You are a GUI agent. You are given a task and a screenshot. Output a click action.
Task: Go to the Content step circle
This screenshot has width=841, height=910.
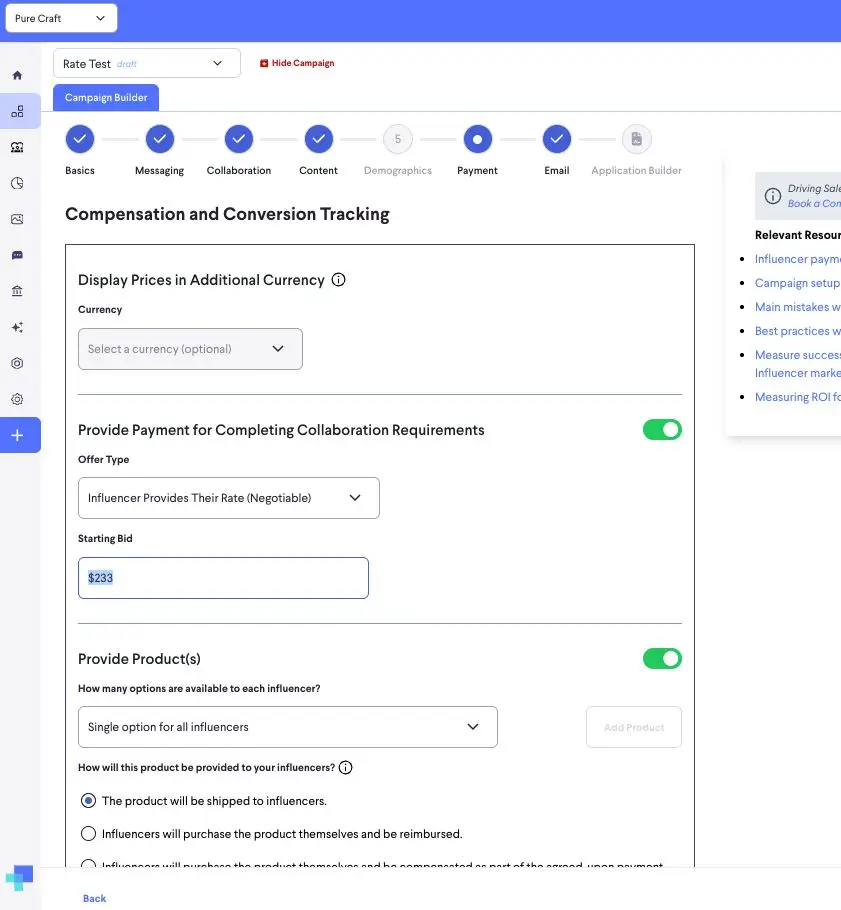click(x=319, y=139)
